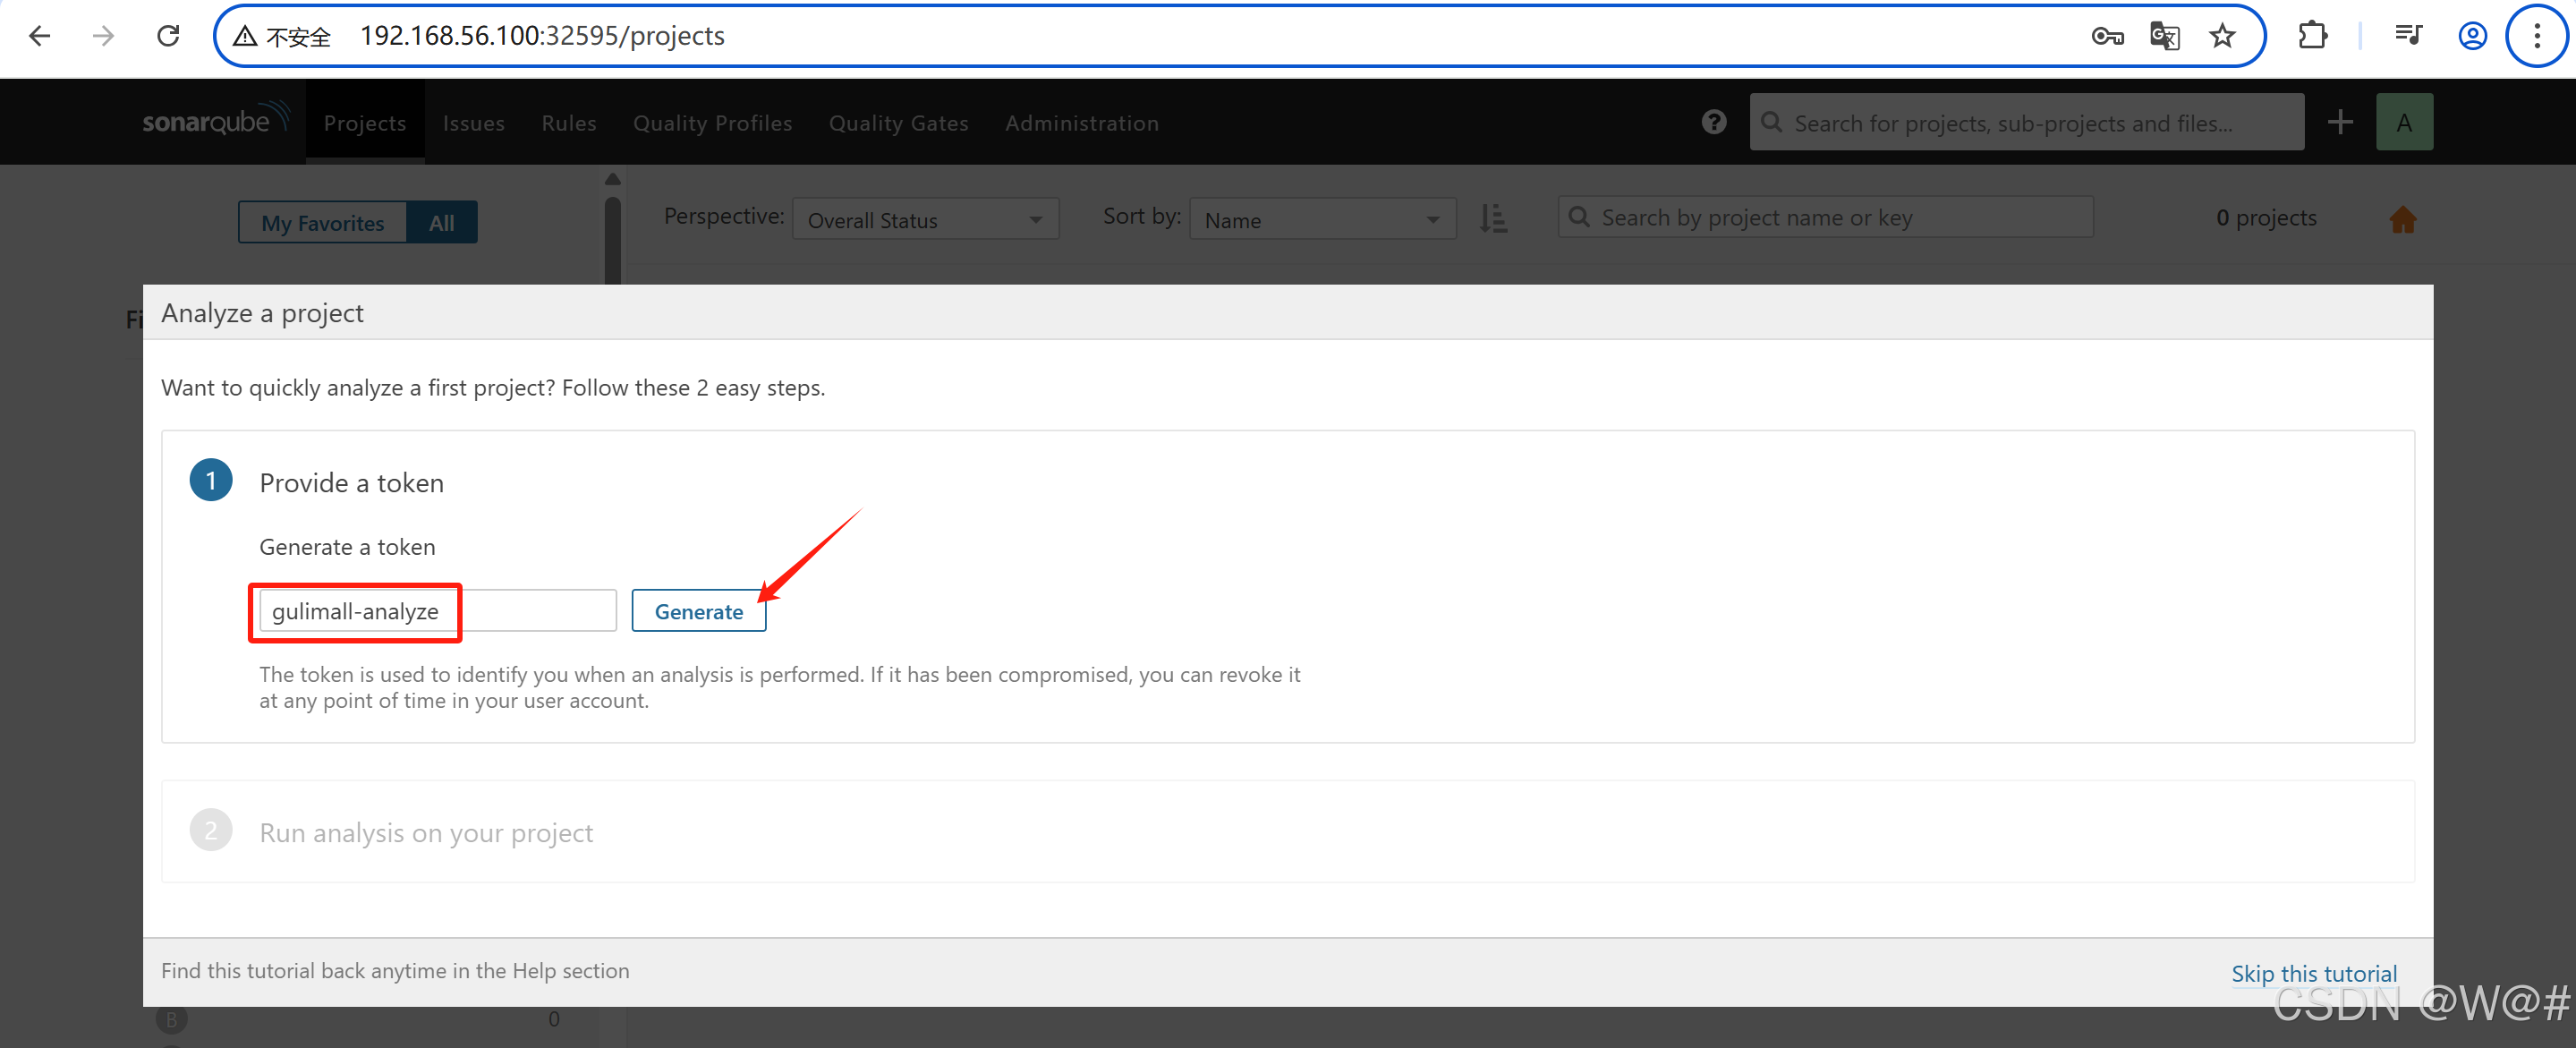Click the sidebar scroll-up arrow
The image size is (2576, 1048).
(612, 178)
